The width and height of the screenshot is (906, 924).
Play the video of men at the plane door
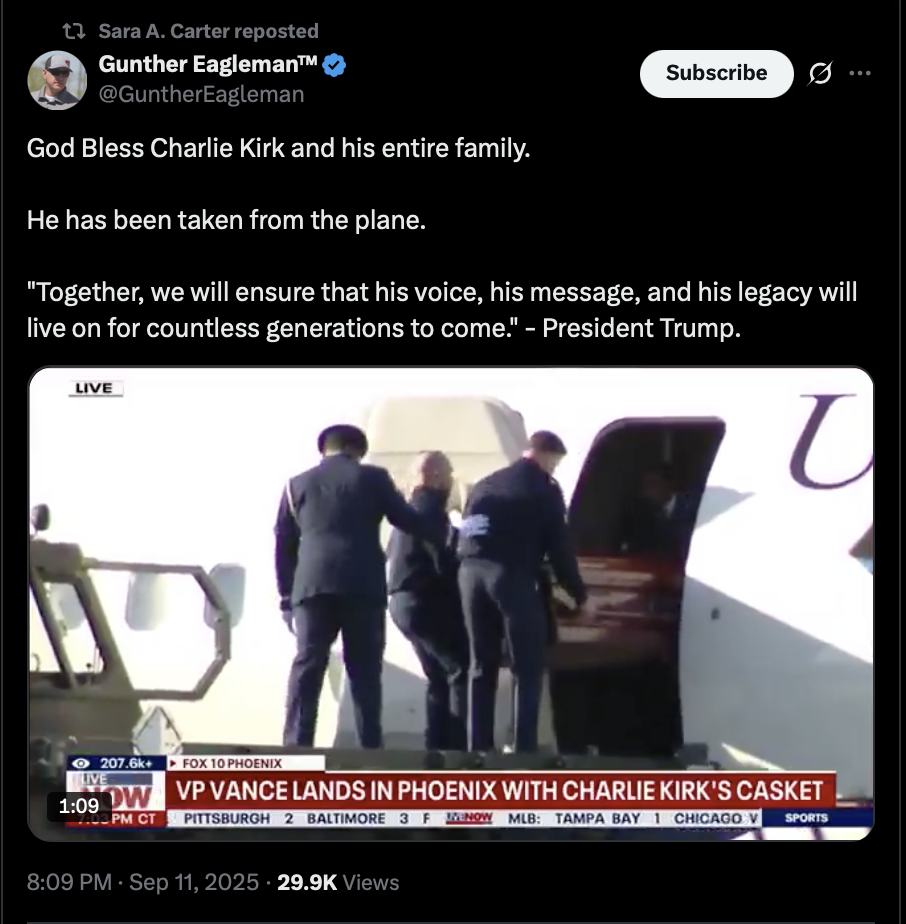pos(451,603)
